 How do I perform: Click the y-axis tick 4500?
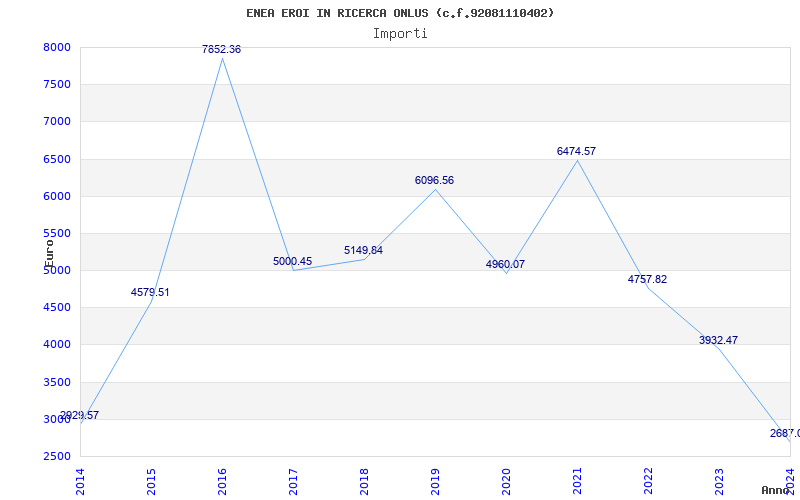coord(57,308)
